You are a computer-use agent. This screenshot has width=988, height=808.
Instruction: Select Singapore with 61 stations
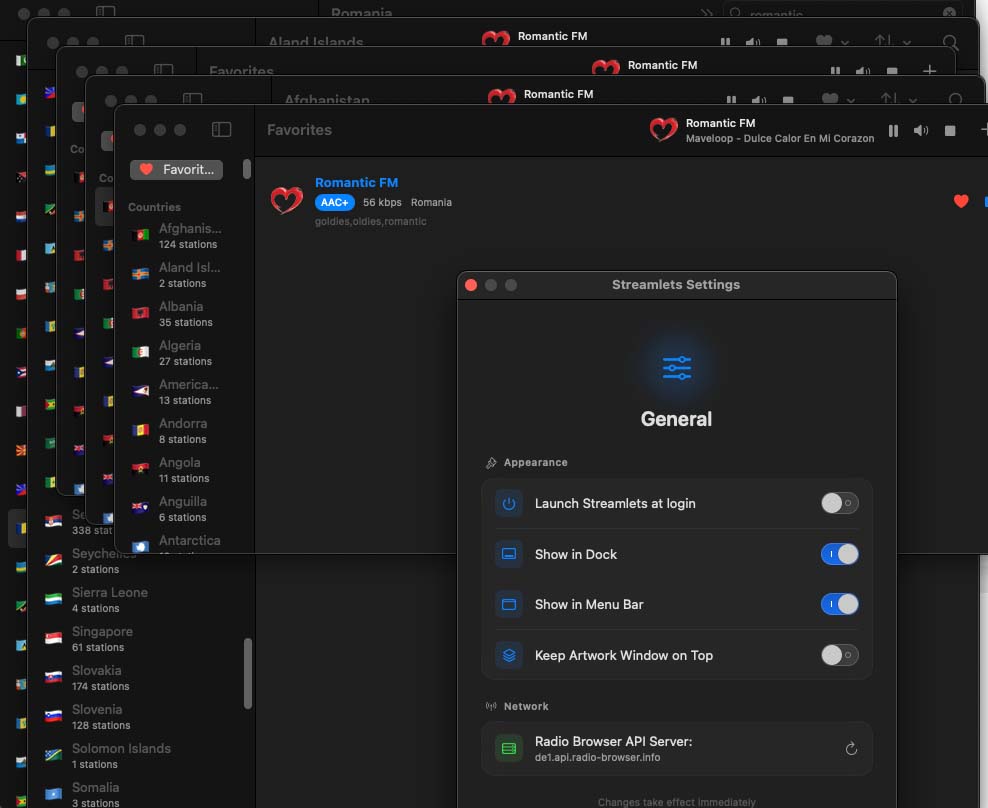point(140,638)
